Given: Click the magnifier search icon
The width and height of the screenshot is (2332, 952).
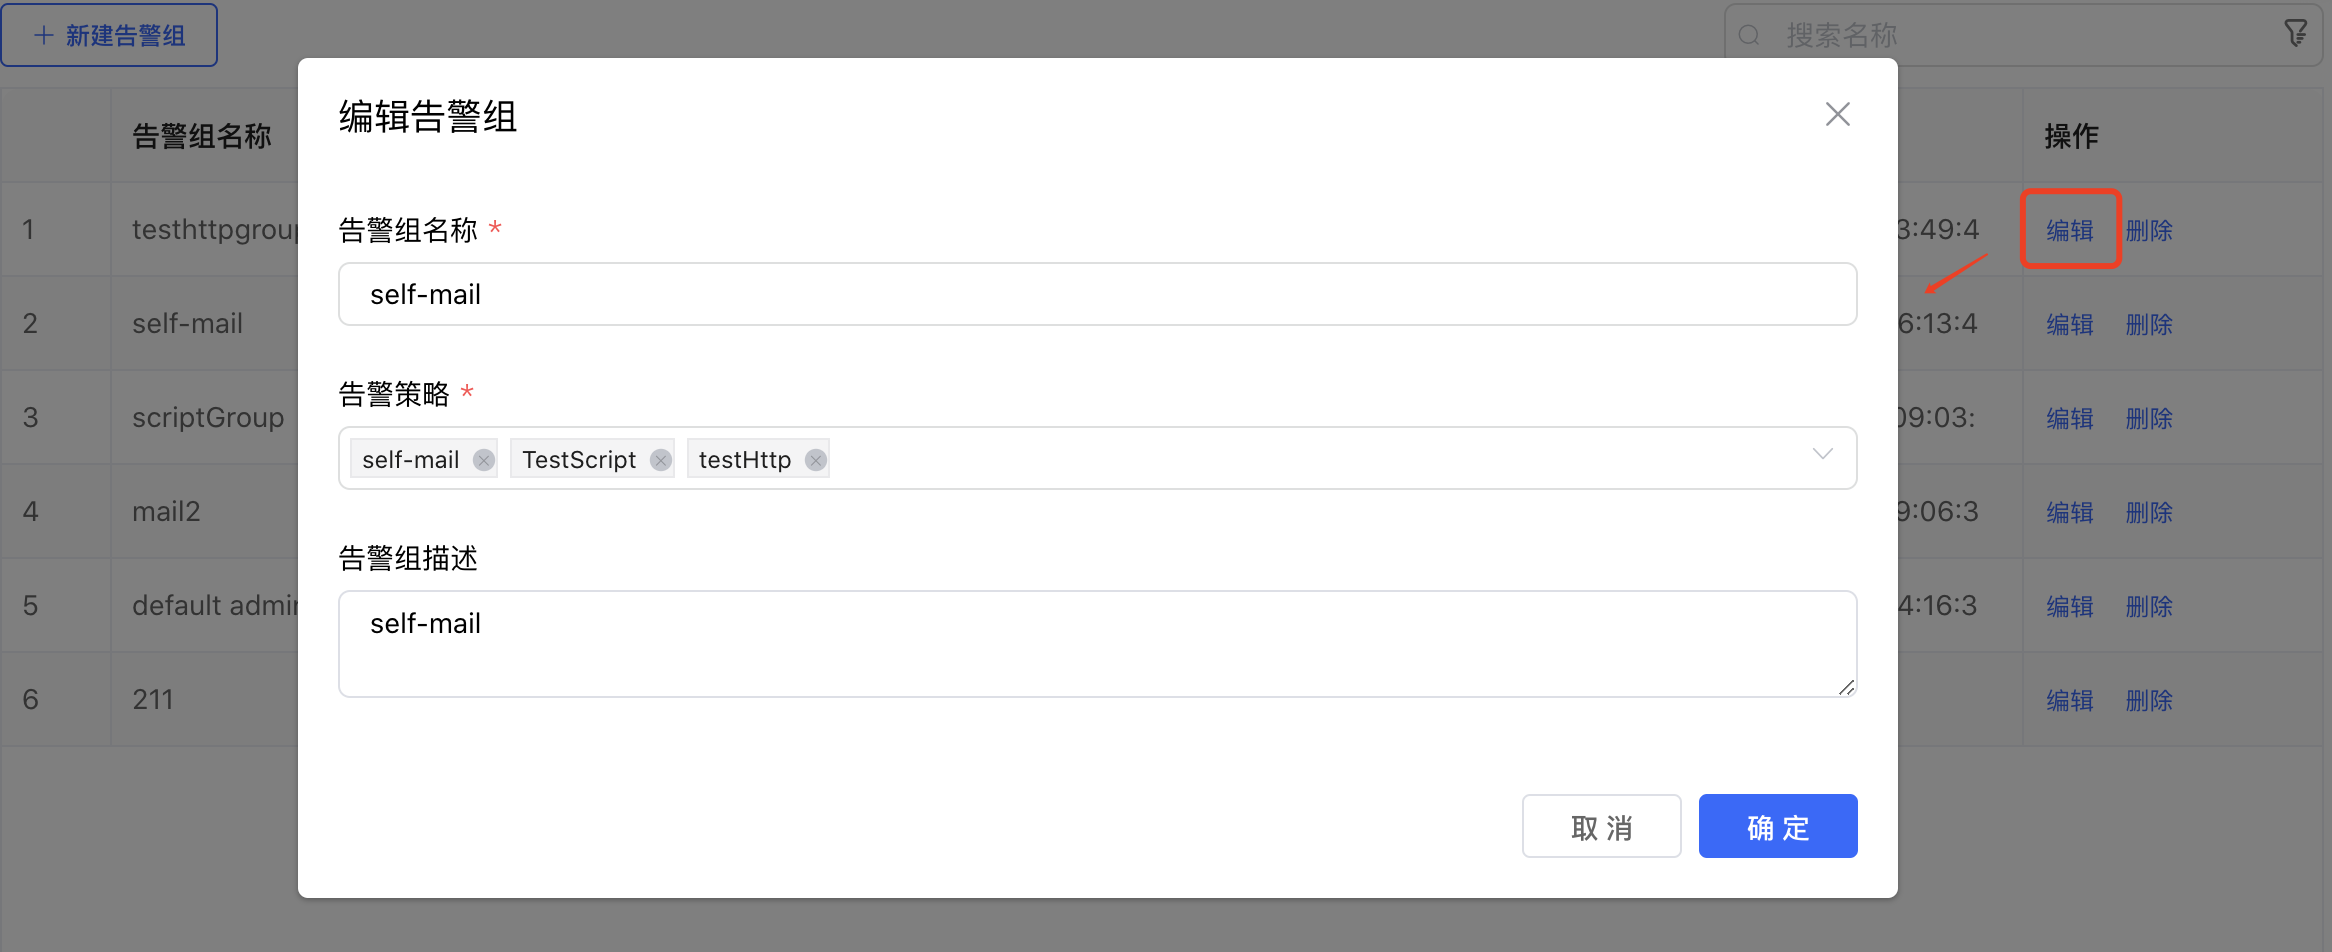Looking at the screenshot, I should coord(1749,36).
